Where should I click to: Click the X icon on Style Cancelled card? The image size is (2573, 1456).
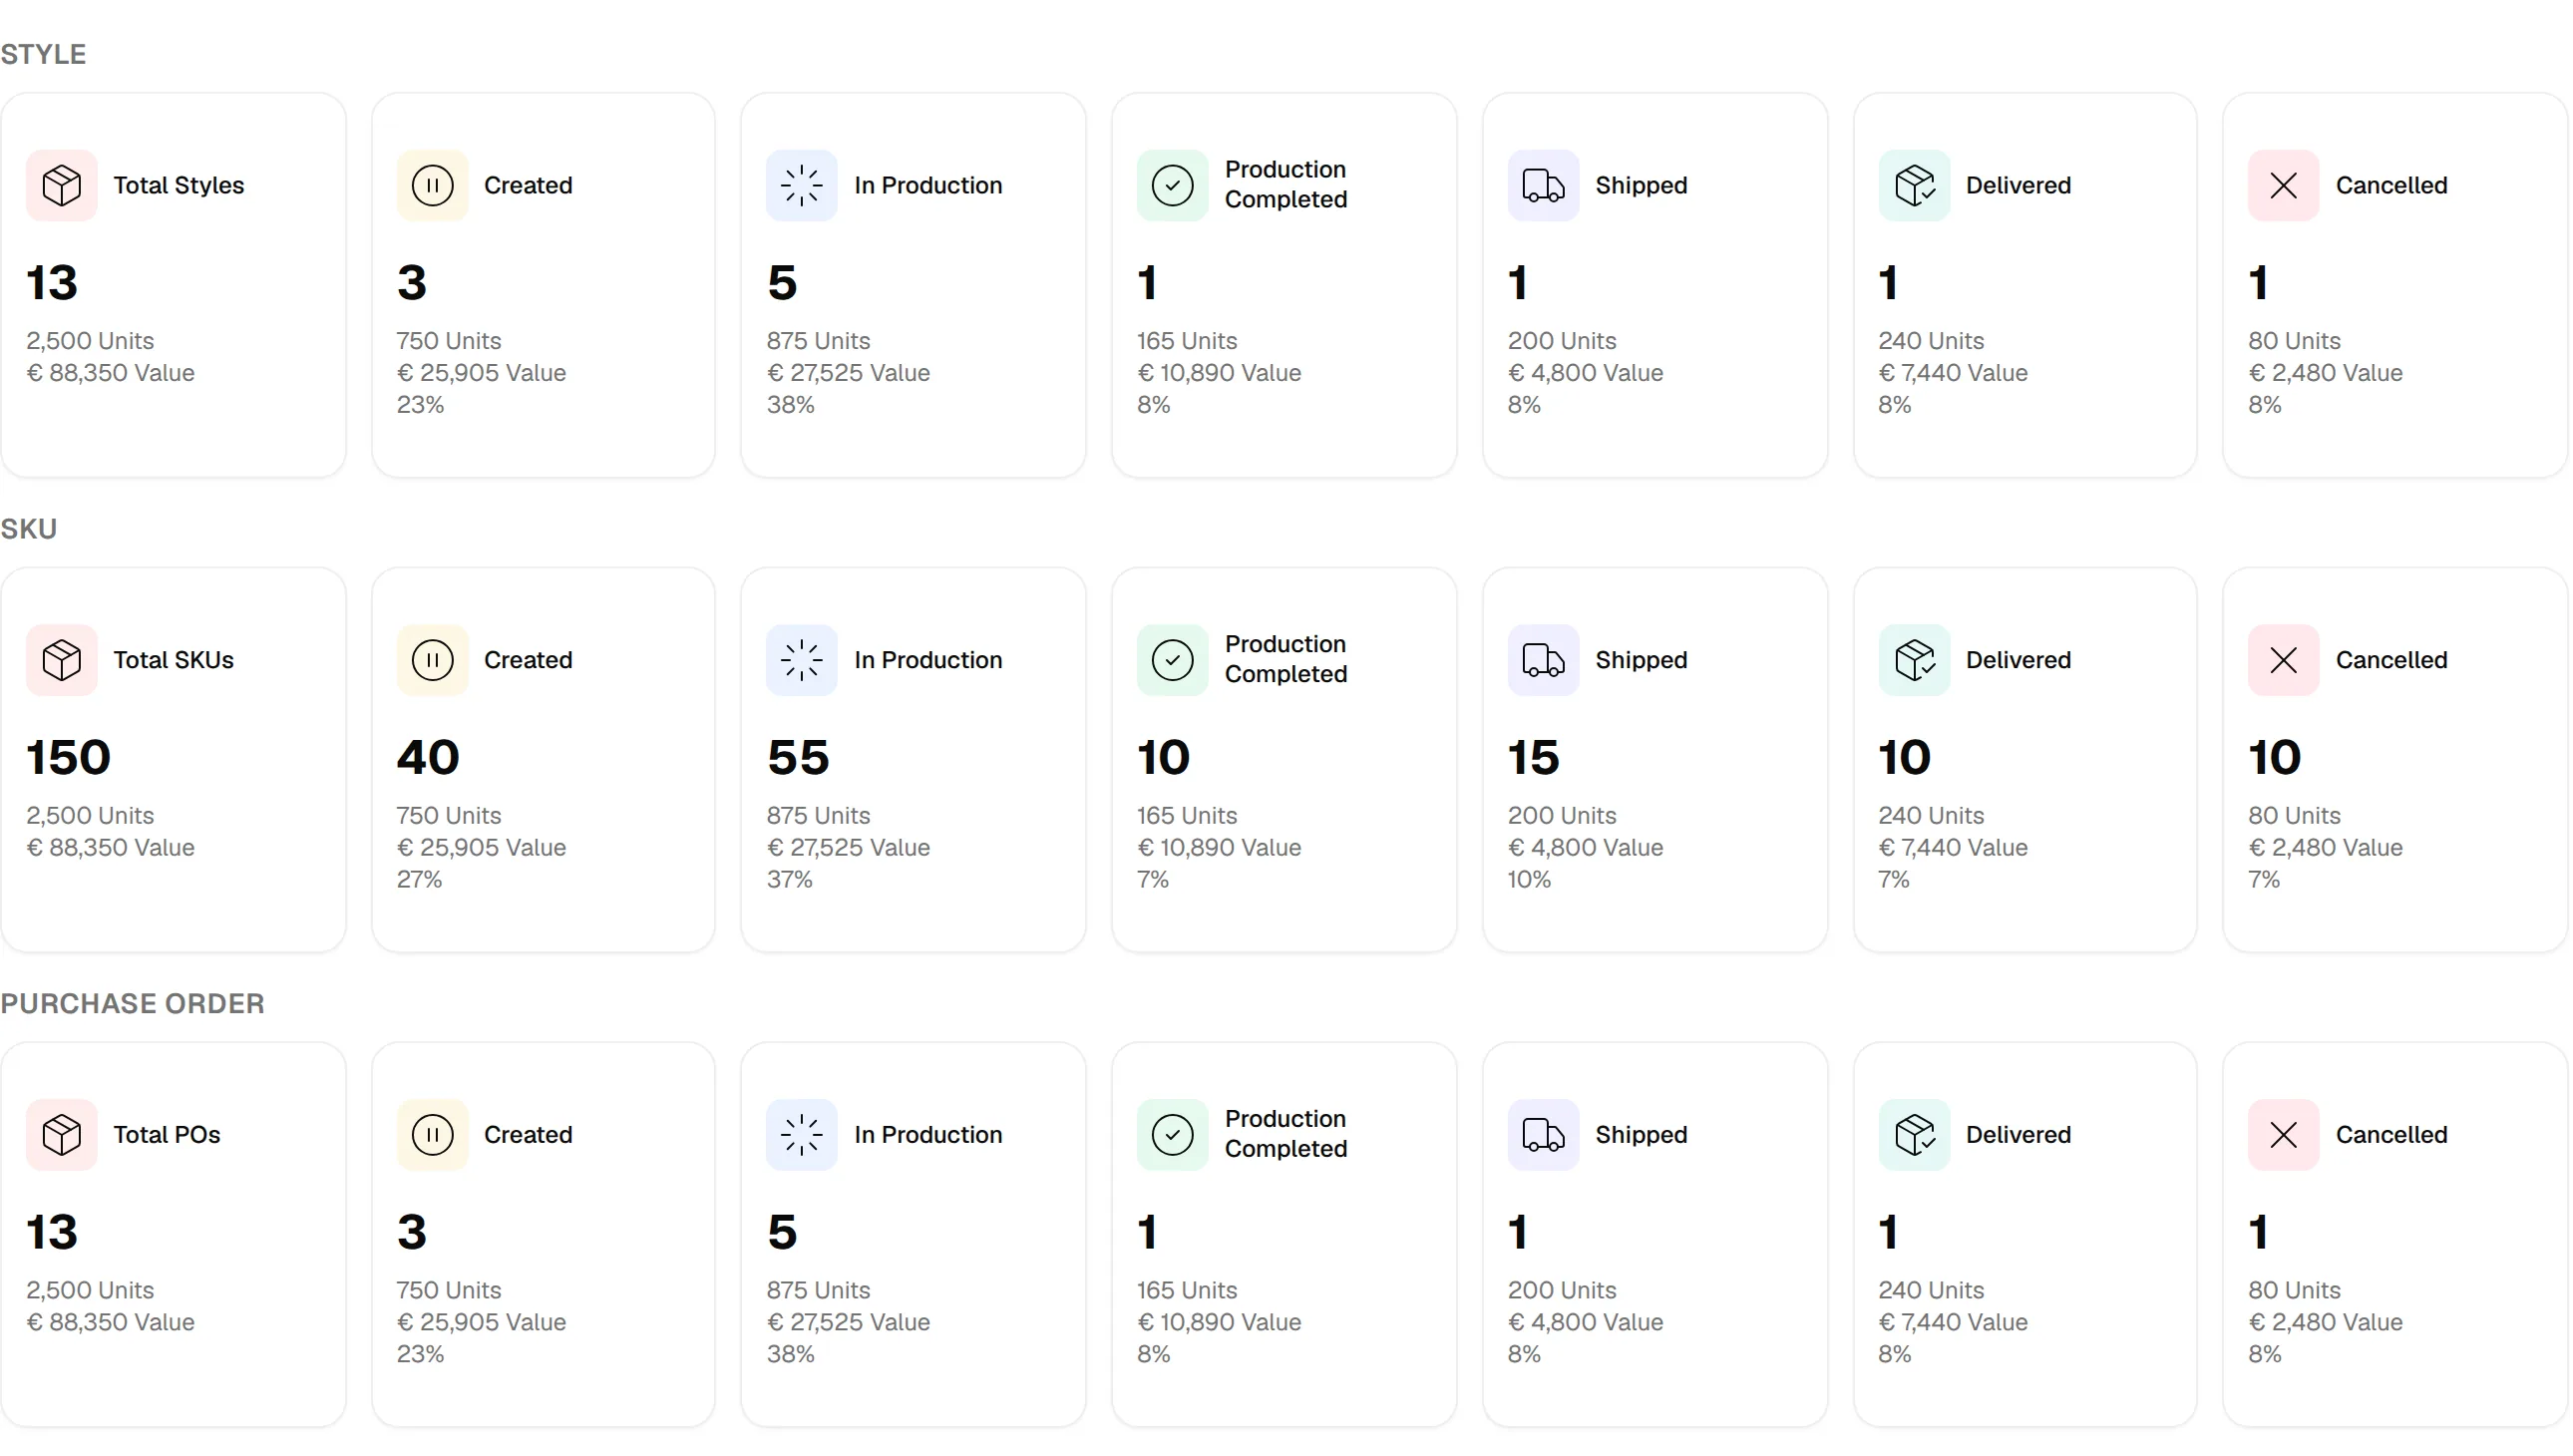pyautogui.click(x=2284, y=185)
